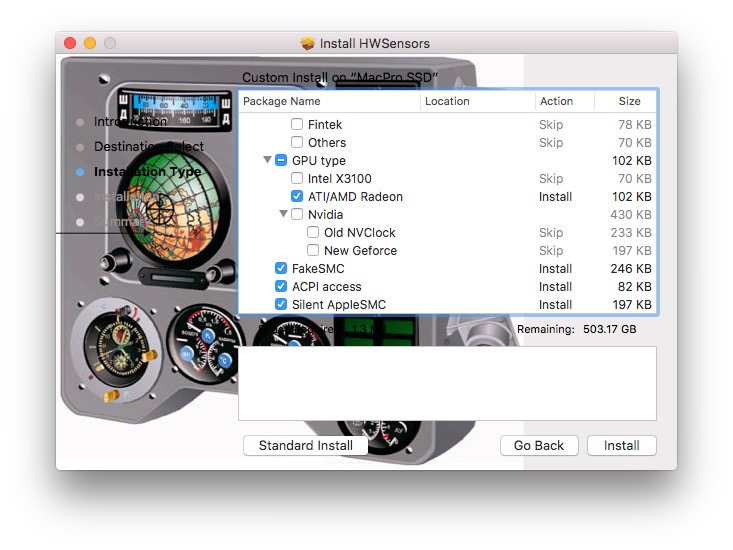
Task: Enable the Old NVClock checkbox
Action: pos(313,232)
